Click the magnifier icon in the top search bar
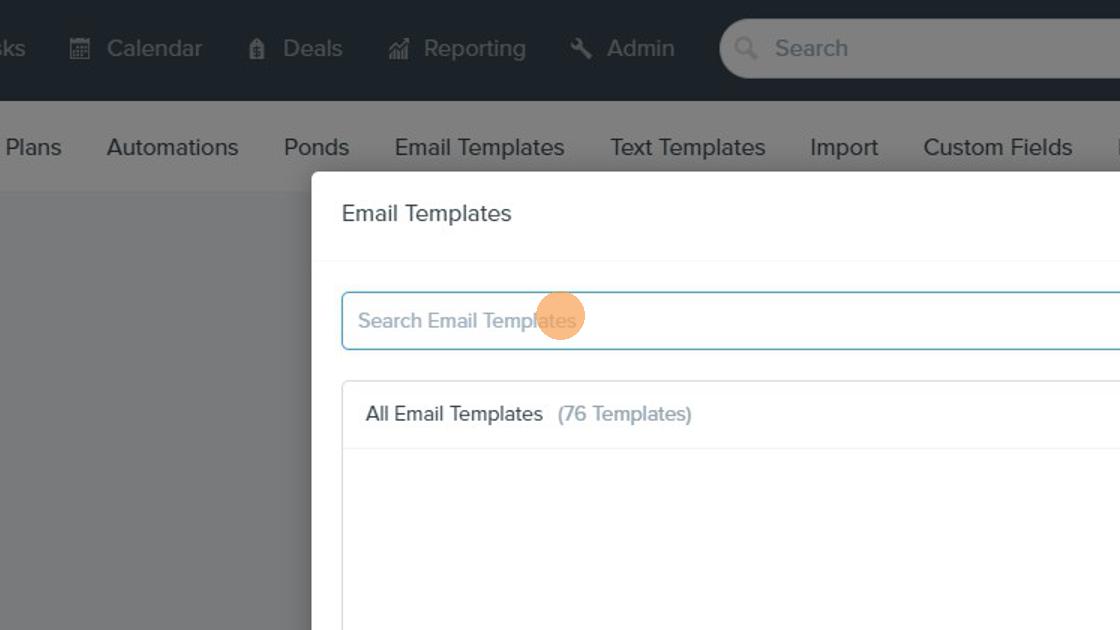This screenshot has width=1120, height=630. (x=745, y=49)
